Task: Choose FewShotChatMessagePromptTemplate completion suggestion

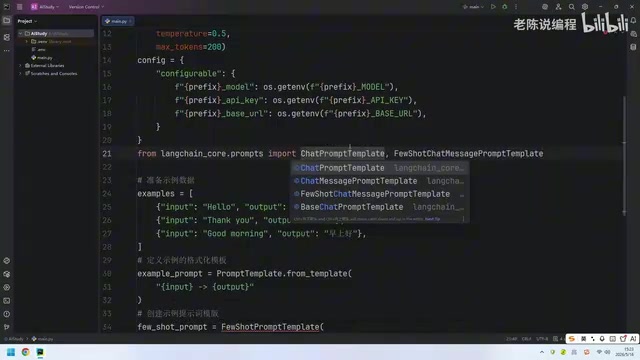Action: (x=380, y=194)
